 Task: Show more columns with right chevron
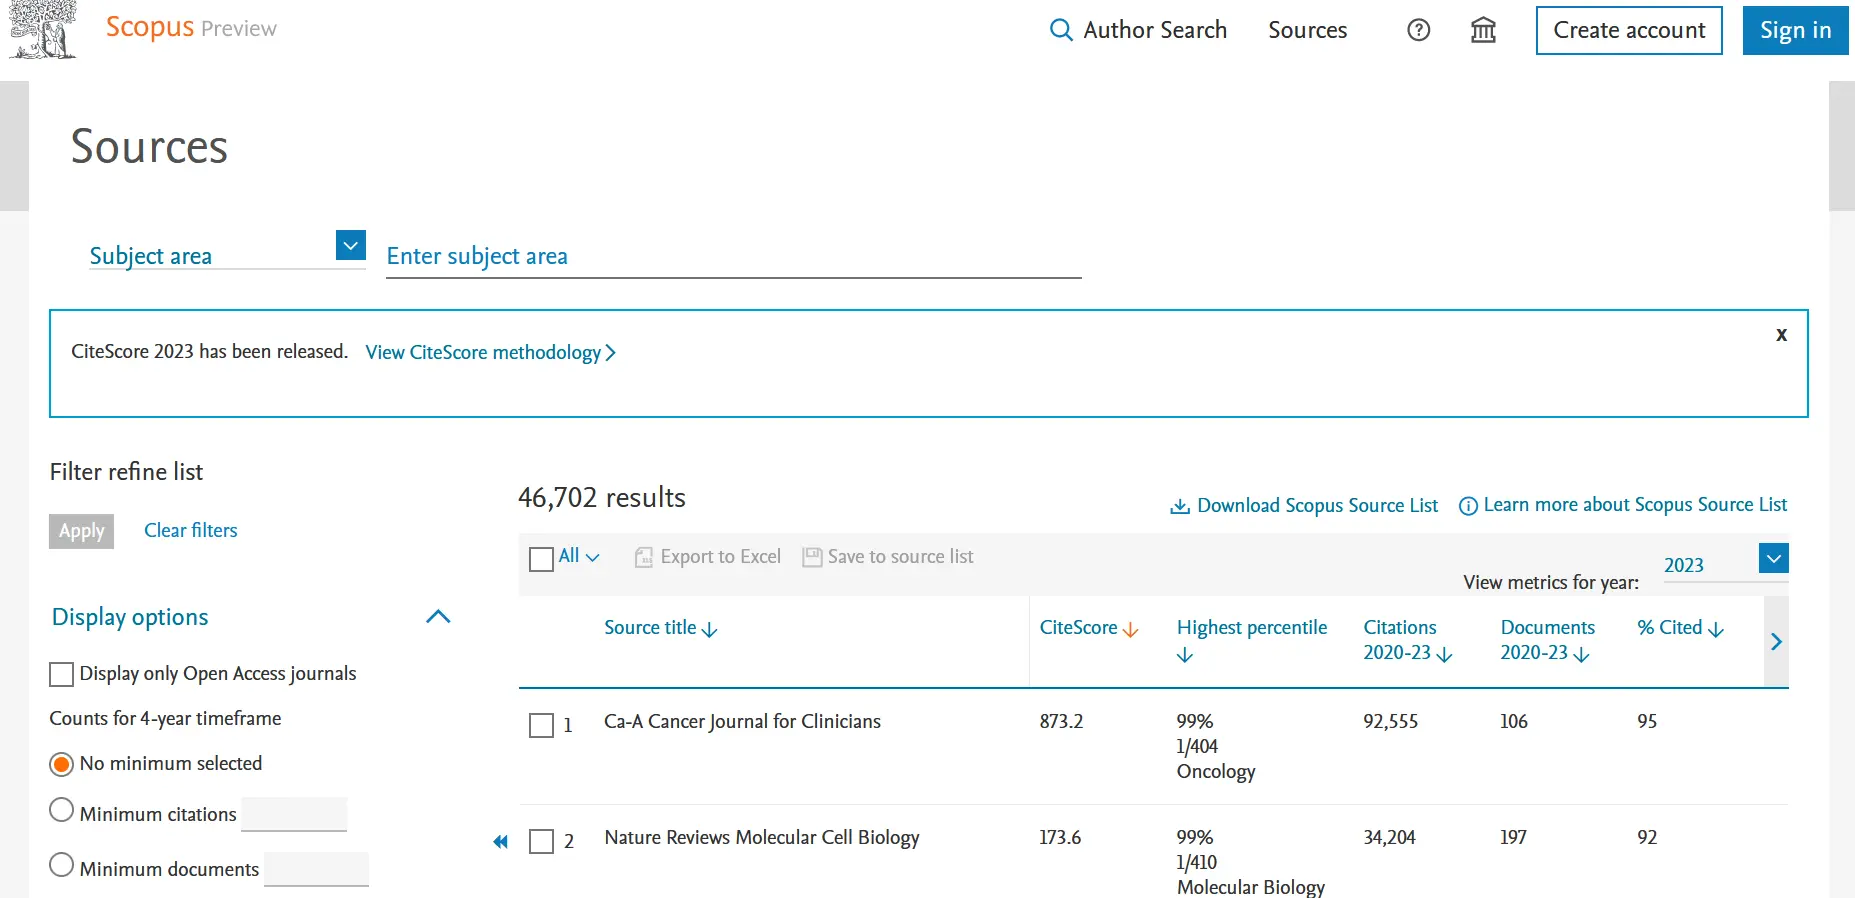coord(1776,642)
